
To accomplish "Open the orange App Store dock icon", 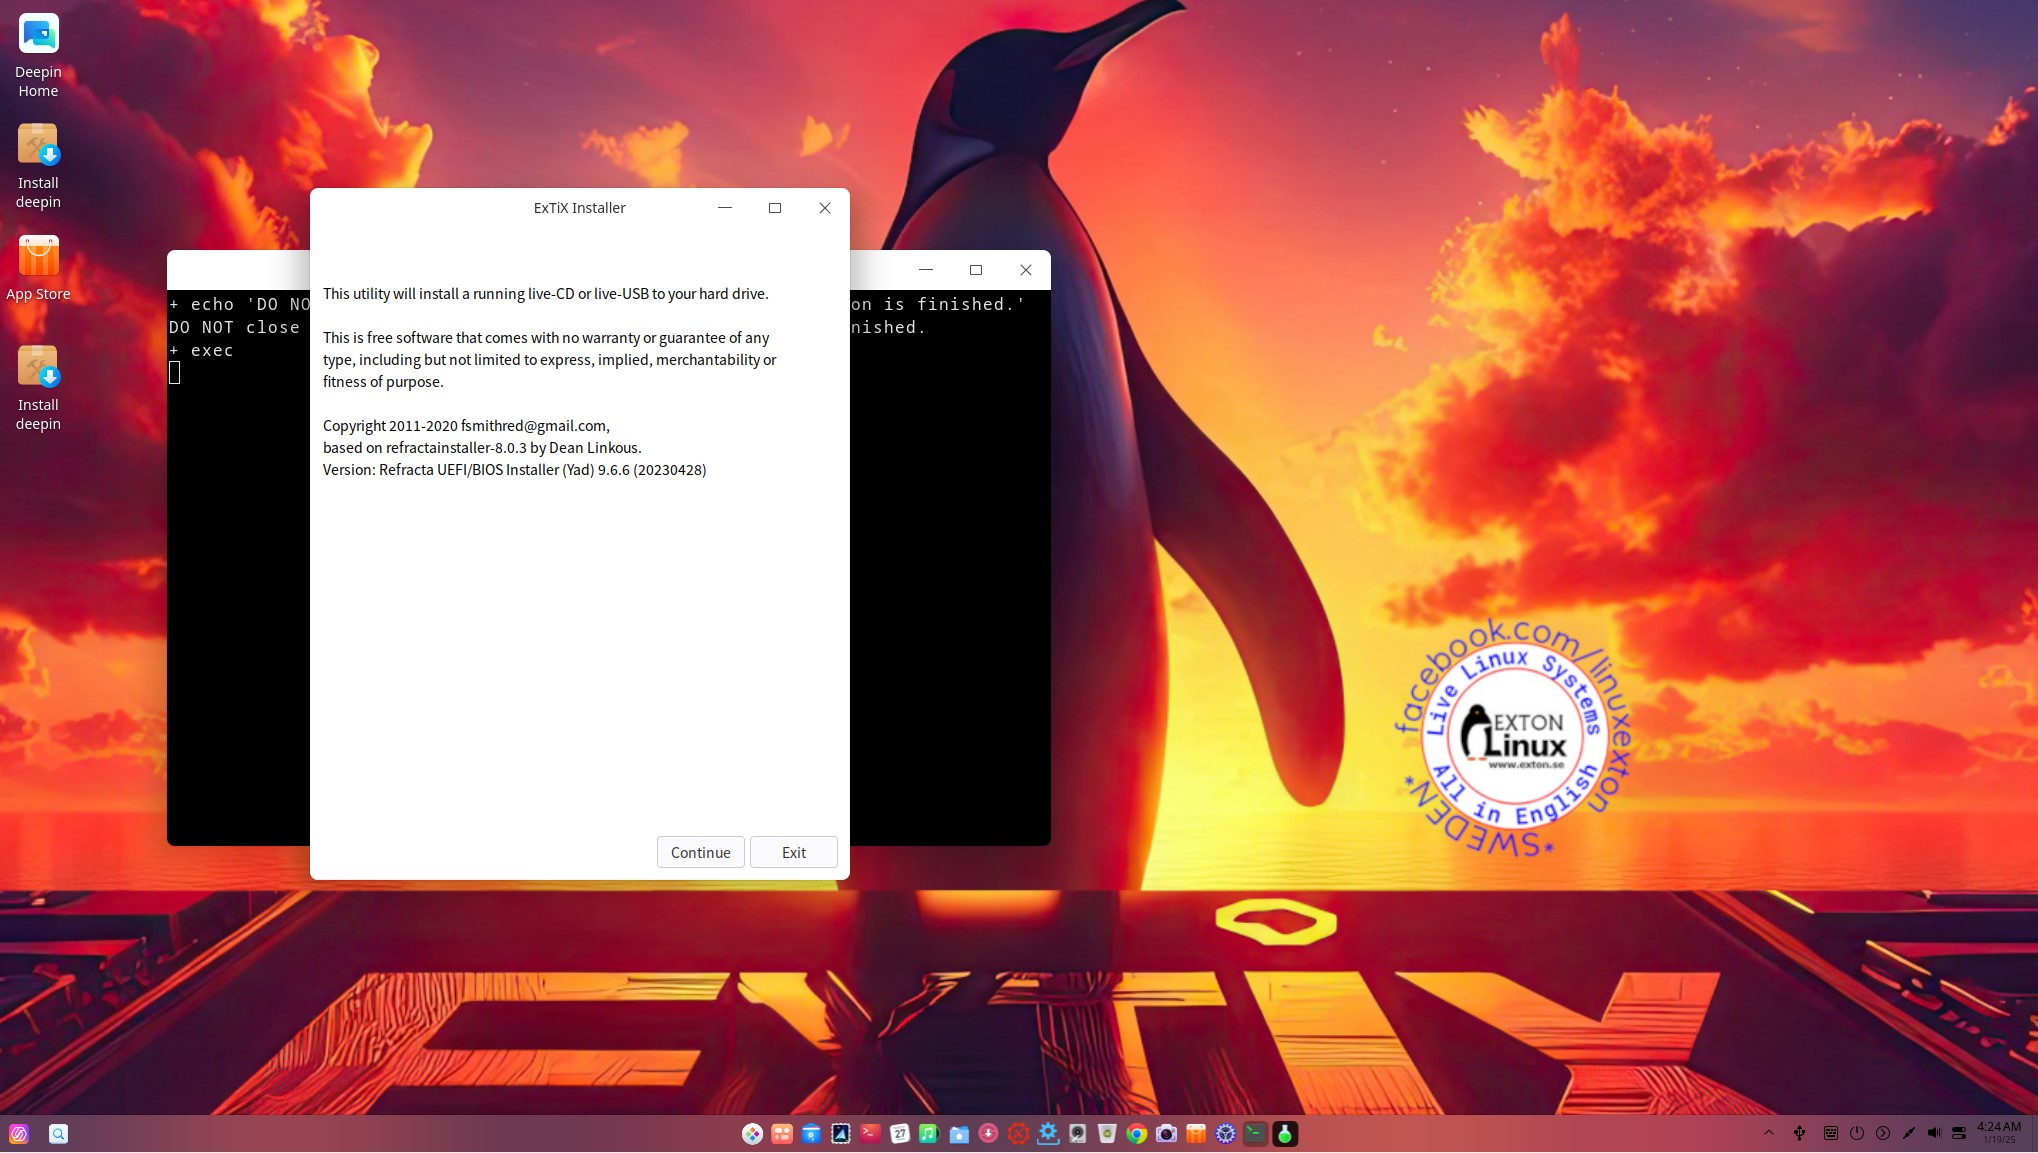I will coord(1196,1134).
